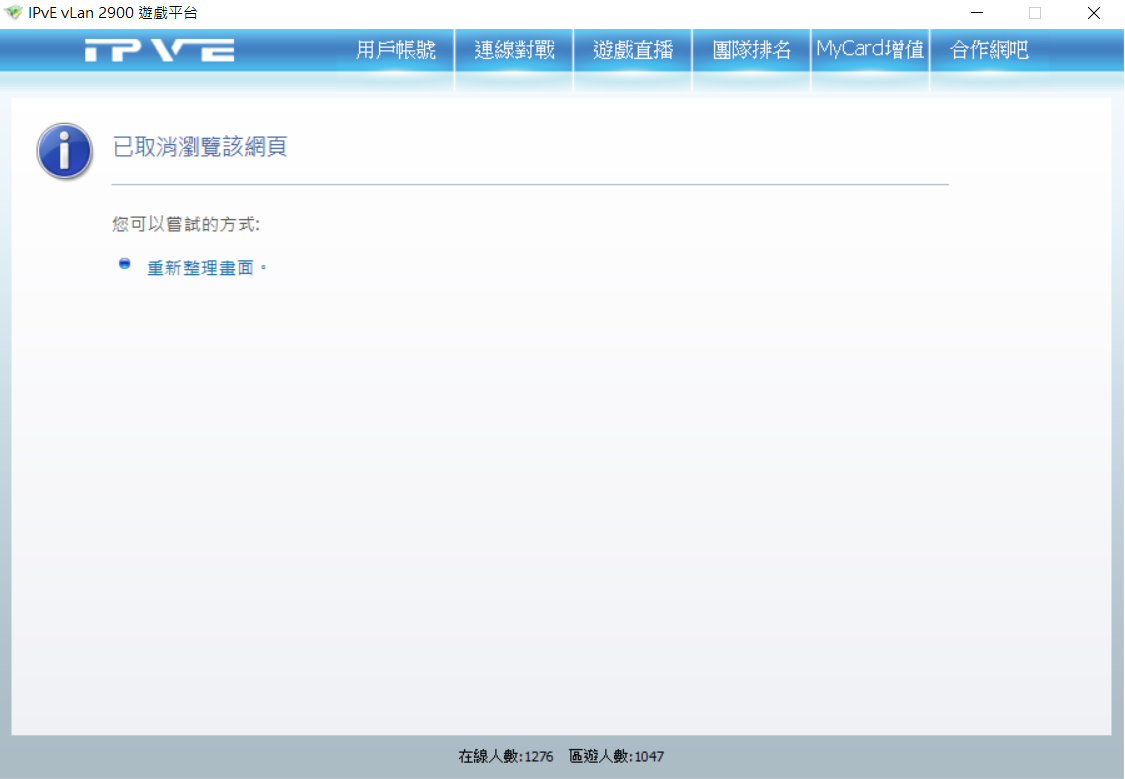Click the blue bullet beside 重新整理畫面

(x=124, y=264)
